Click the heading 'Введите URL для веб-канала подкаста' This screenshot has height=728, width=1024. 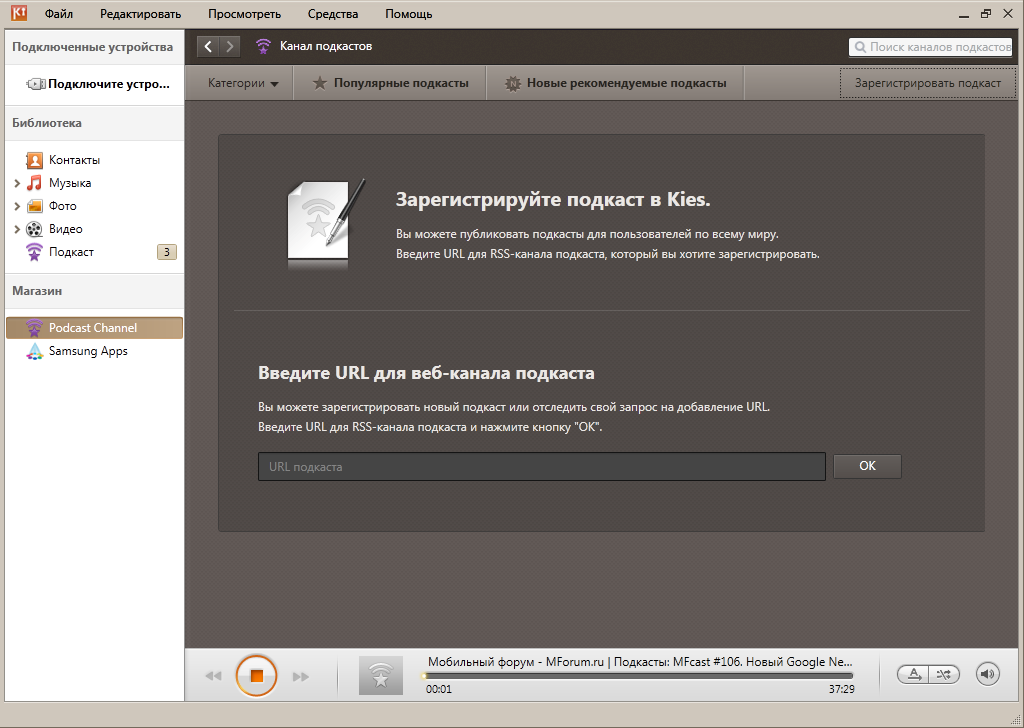click(x=426, y=373)
